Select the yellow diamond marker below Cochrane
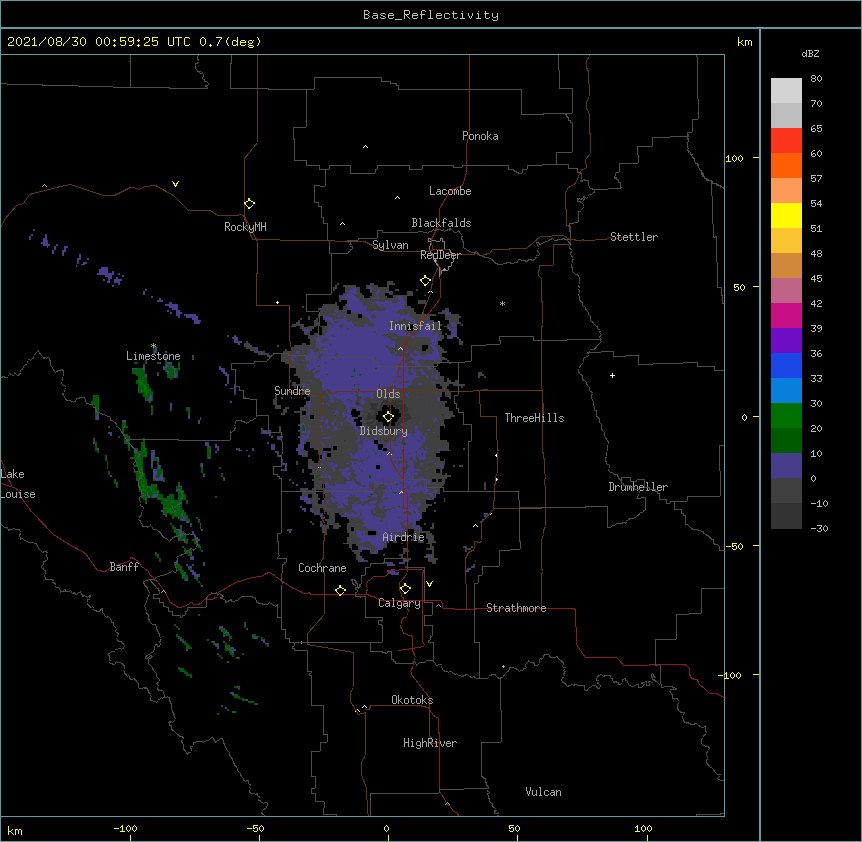This screenshot has height=842, width=862. [340, 590]
